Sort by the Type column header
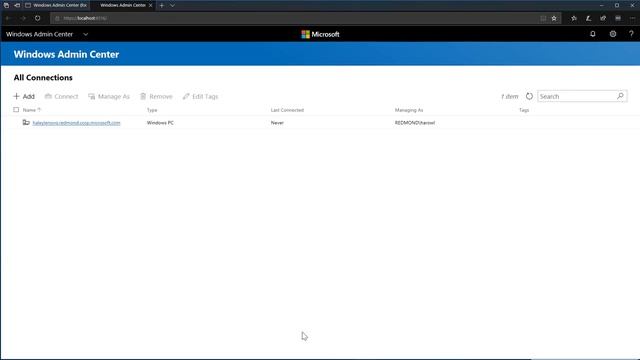 (152, 110)
